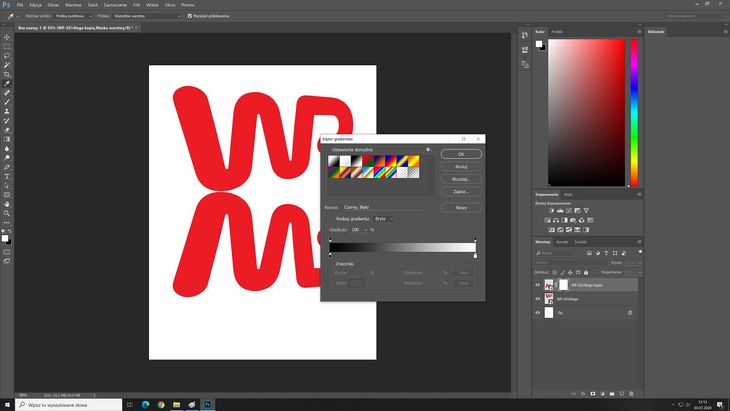Select the Lasso tool
The height and width of the screenshot is (411, 730).
point(7,56)
